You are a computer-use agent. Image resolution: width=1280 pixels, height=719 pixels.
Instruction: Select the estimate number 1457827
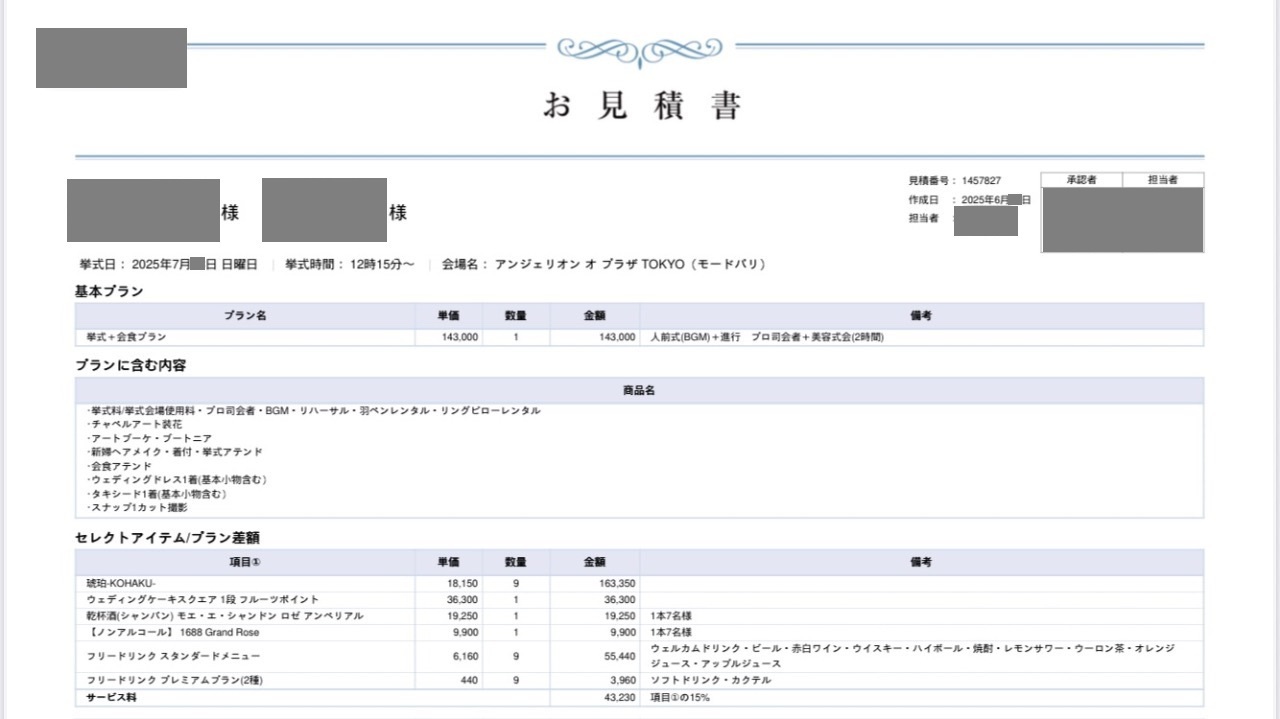pos(981,181)
